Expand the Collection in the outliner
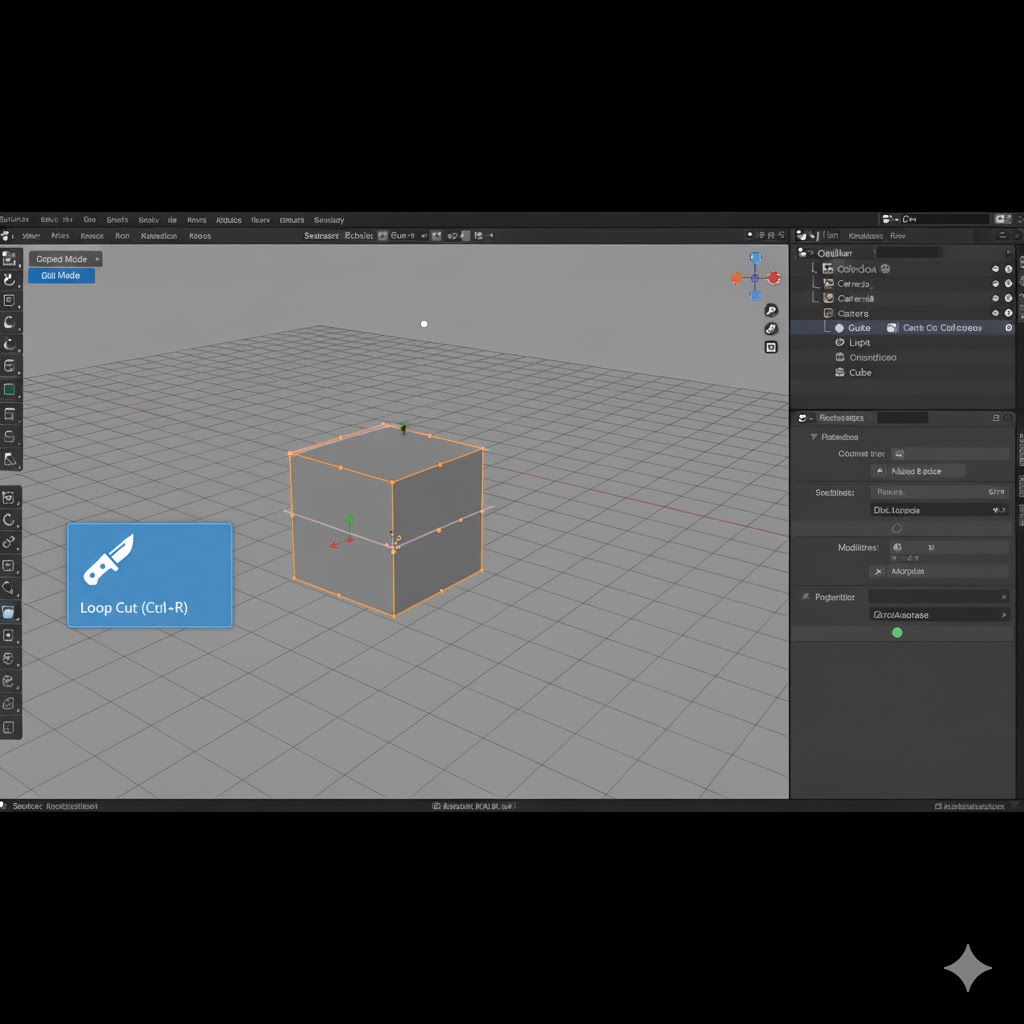This screenshot has width=1024, height=1024. tap(812, 268)
